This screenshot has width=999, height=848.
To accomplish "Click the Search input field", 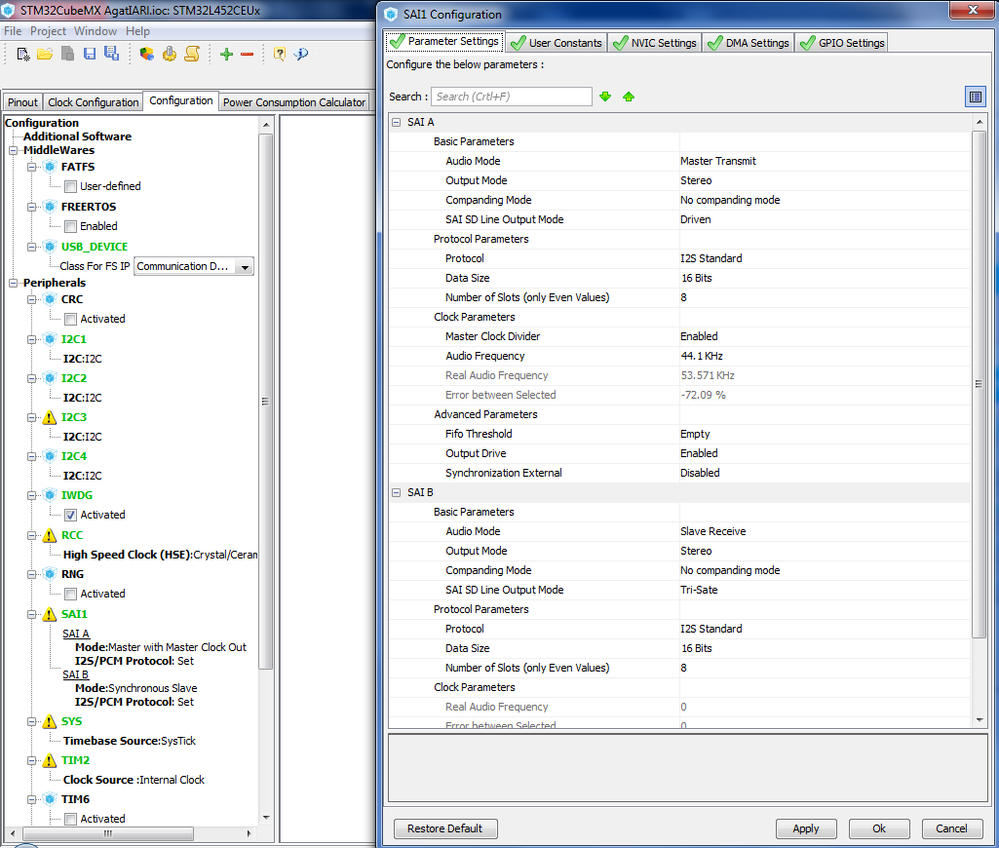I will coord(512,96).
